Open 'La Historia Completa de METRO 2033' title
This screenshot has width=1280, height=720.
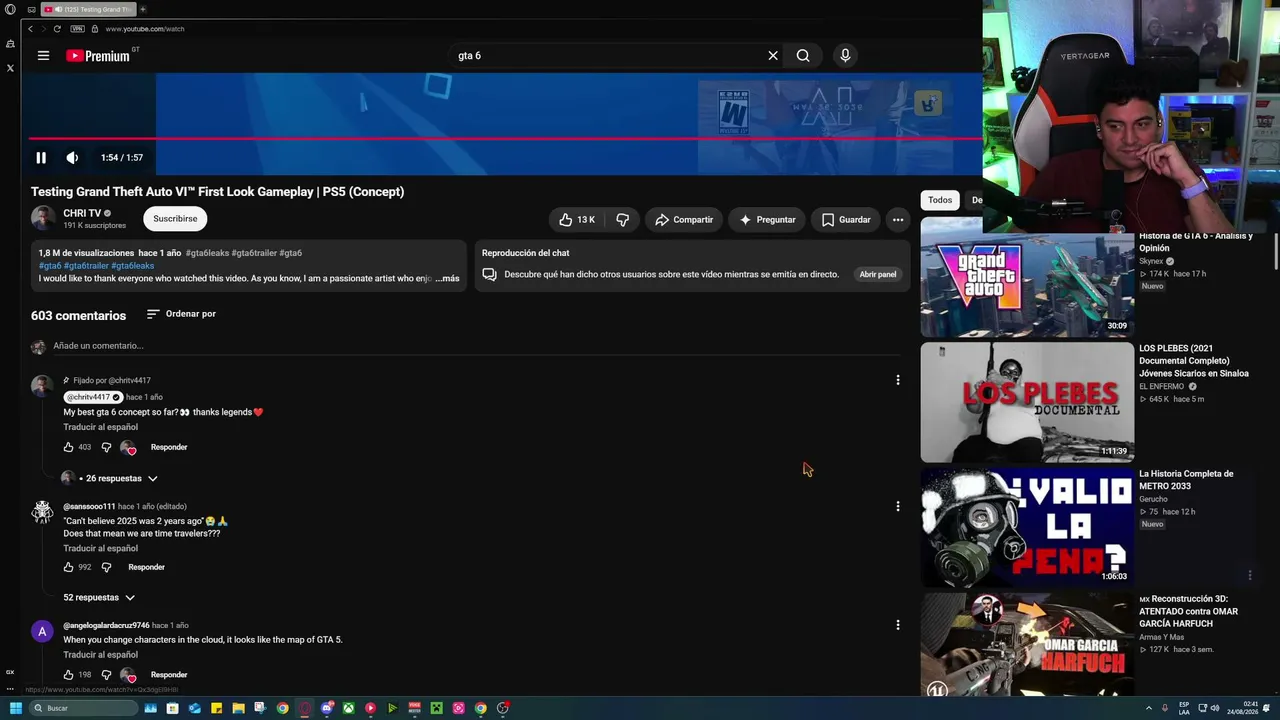point(1186,480)
